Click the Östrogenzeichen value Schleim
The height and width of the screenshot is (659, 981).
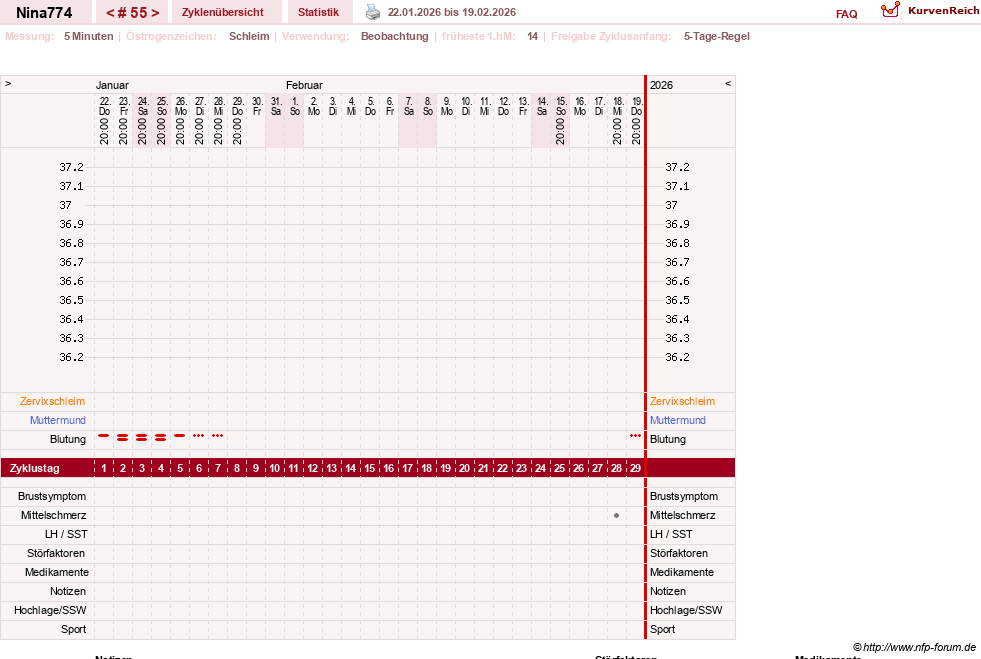click(x=249, y=36)
